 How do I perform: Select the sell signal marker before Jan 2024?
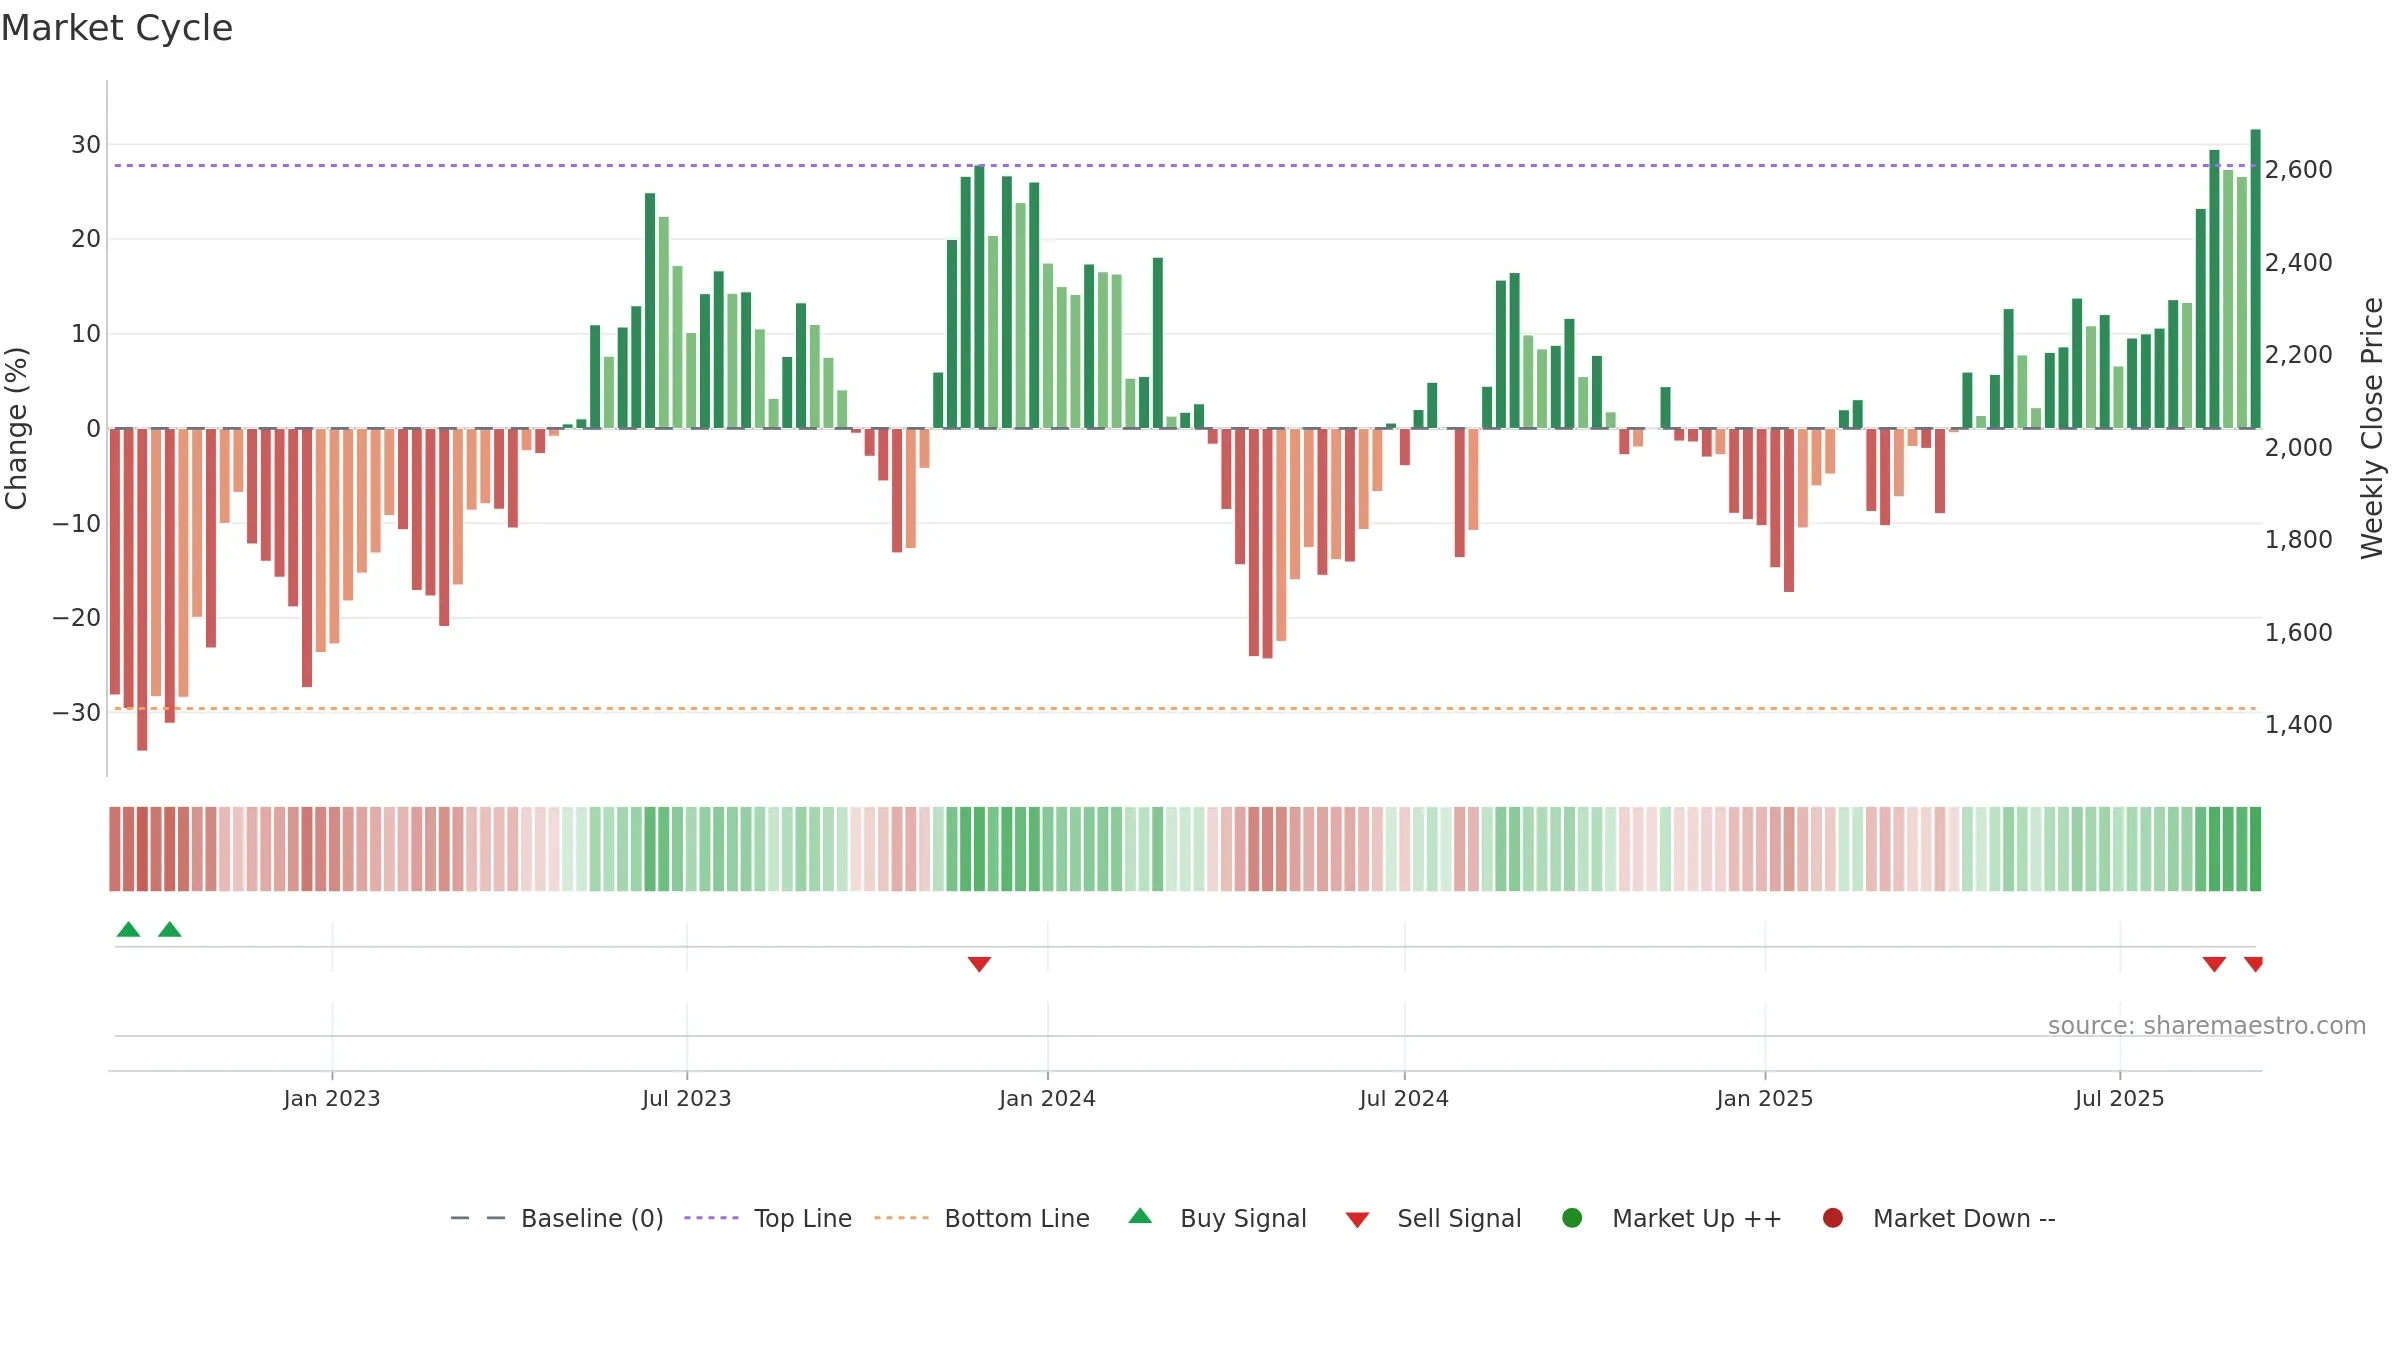click(x=979, y=964)
